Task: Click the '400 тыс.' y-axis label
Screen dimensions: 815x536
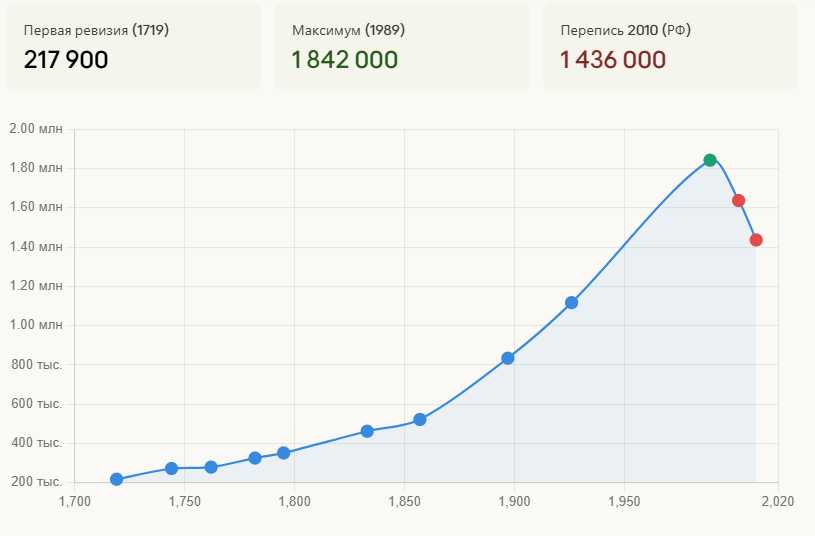Action: (37, 443)
